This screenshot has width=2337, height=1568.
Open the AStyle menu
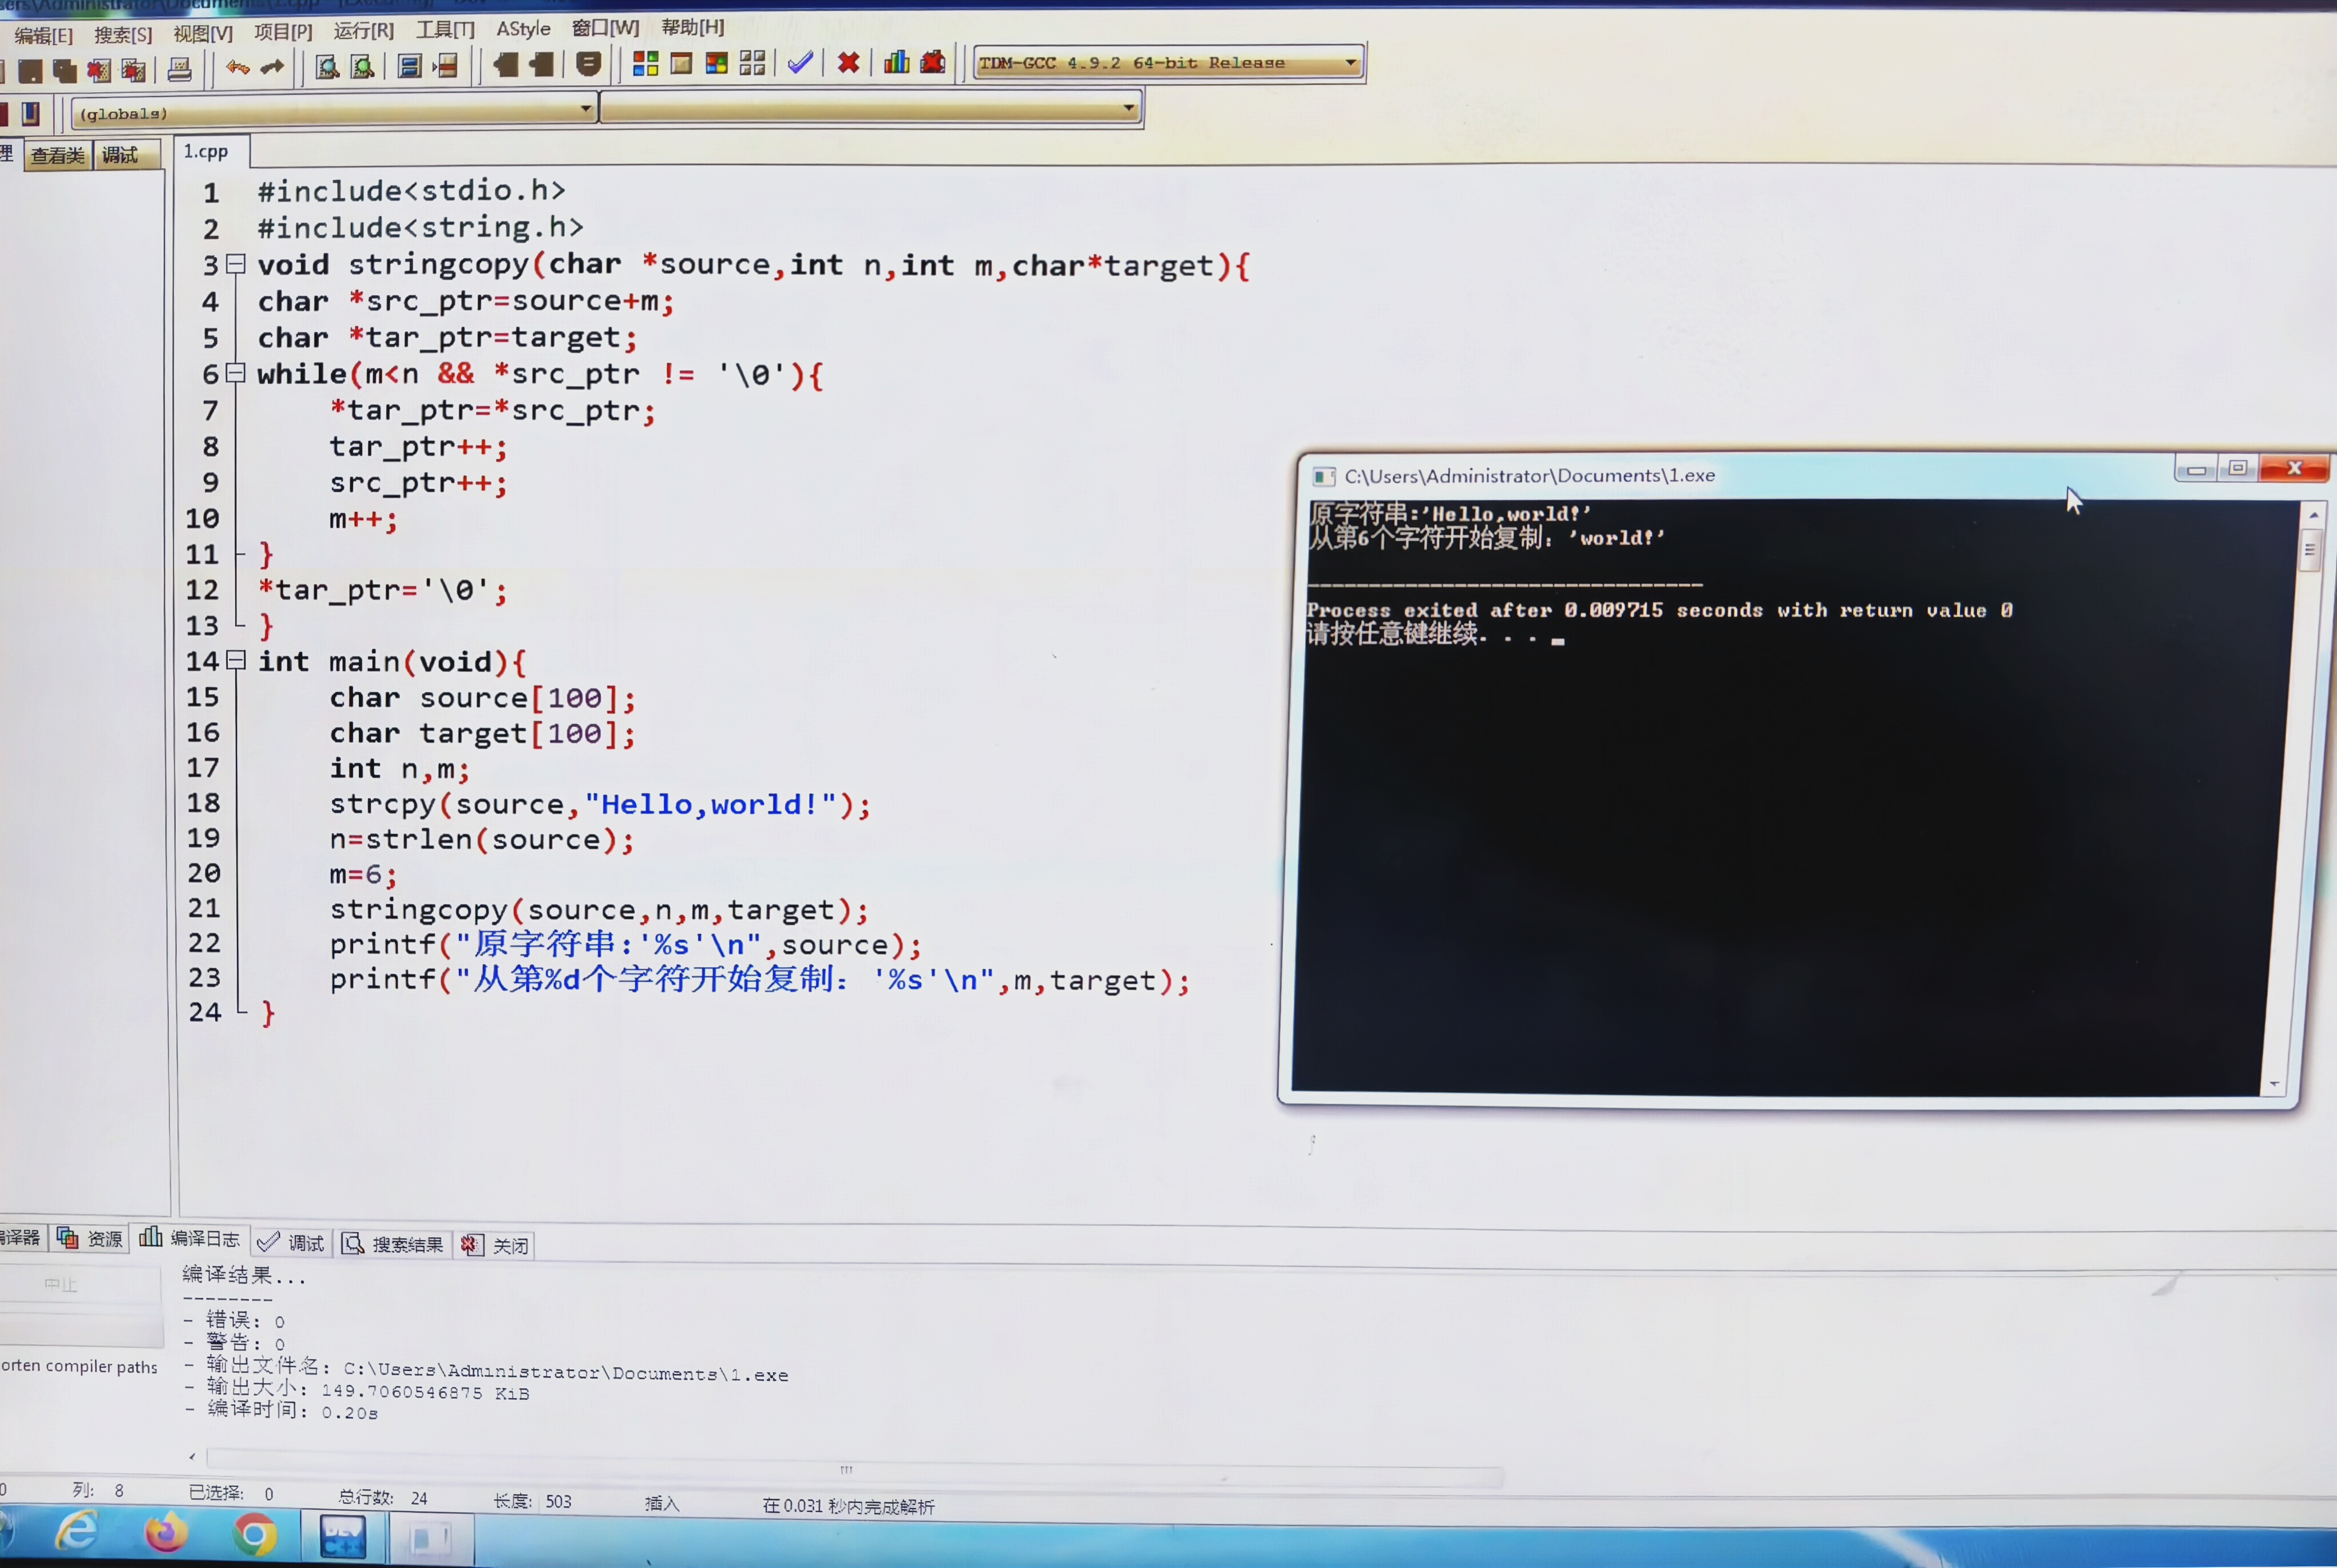tap(523, 29)
